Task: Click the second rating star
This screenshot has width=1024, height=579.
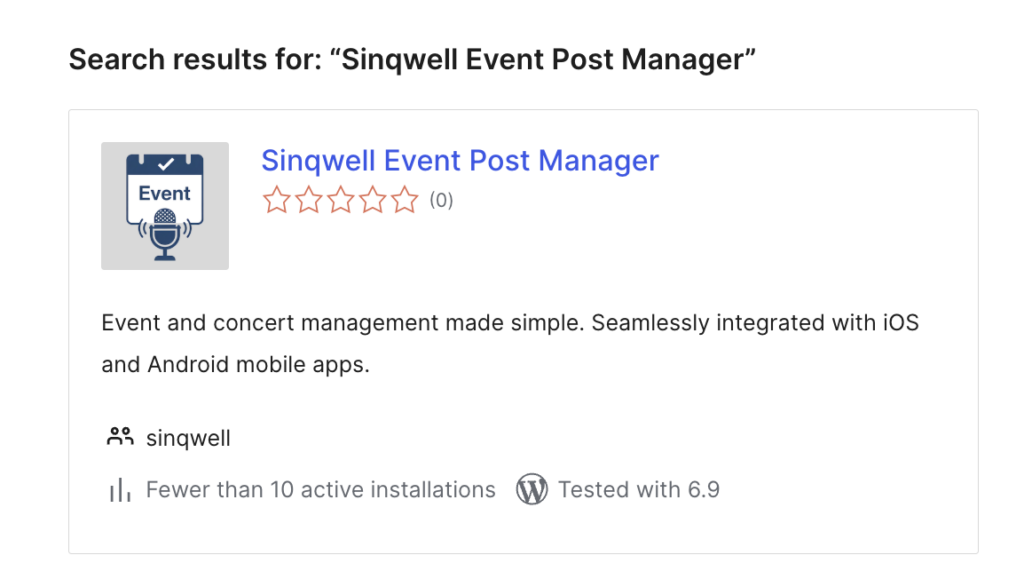Action: [x=308, y=200]
